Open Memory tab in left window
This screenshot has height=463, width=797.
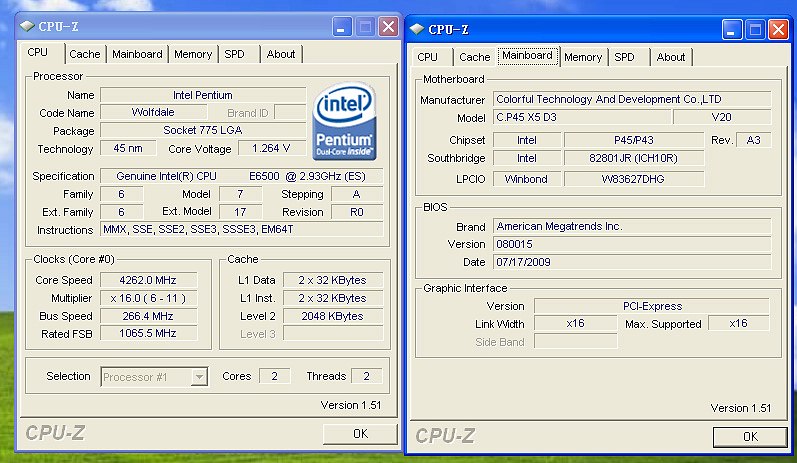click(x=193, y=54)
